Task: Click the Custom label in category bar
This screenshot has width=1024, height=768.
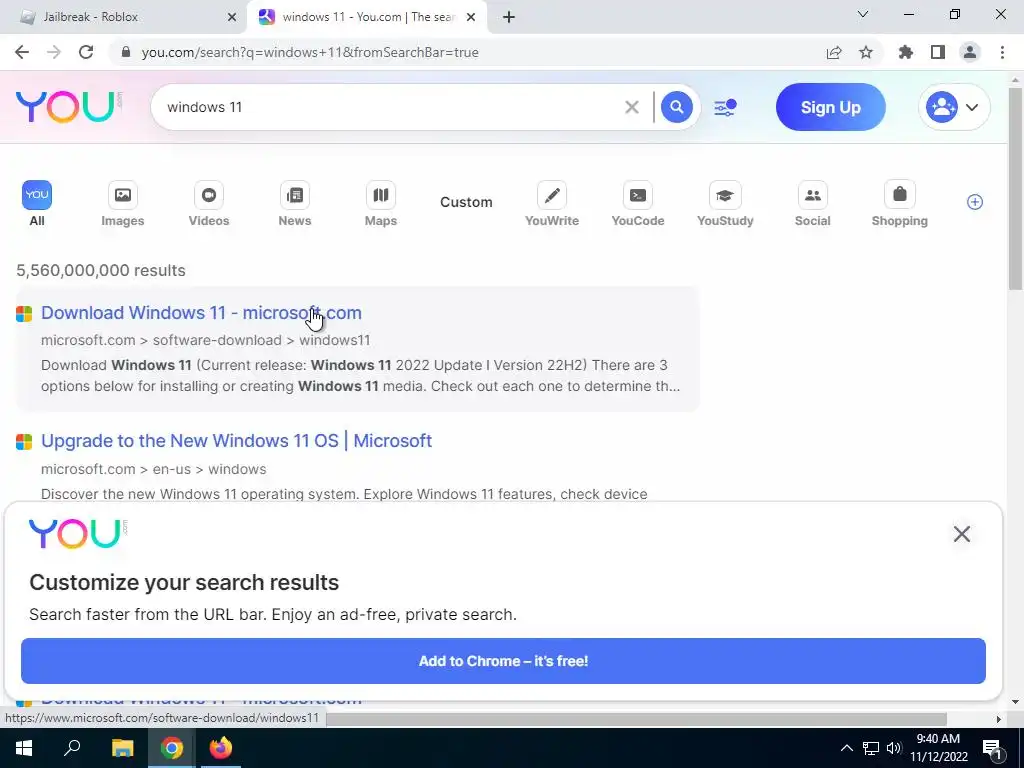Action: point(466,202)
